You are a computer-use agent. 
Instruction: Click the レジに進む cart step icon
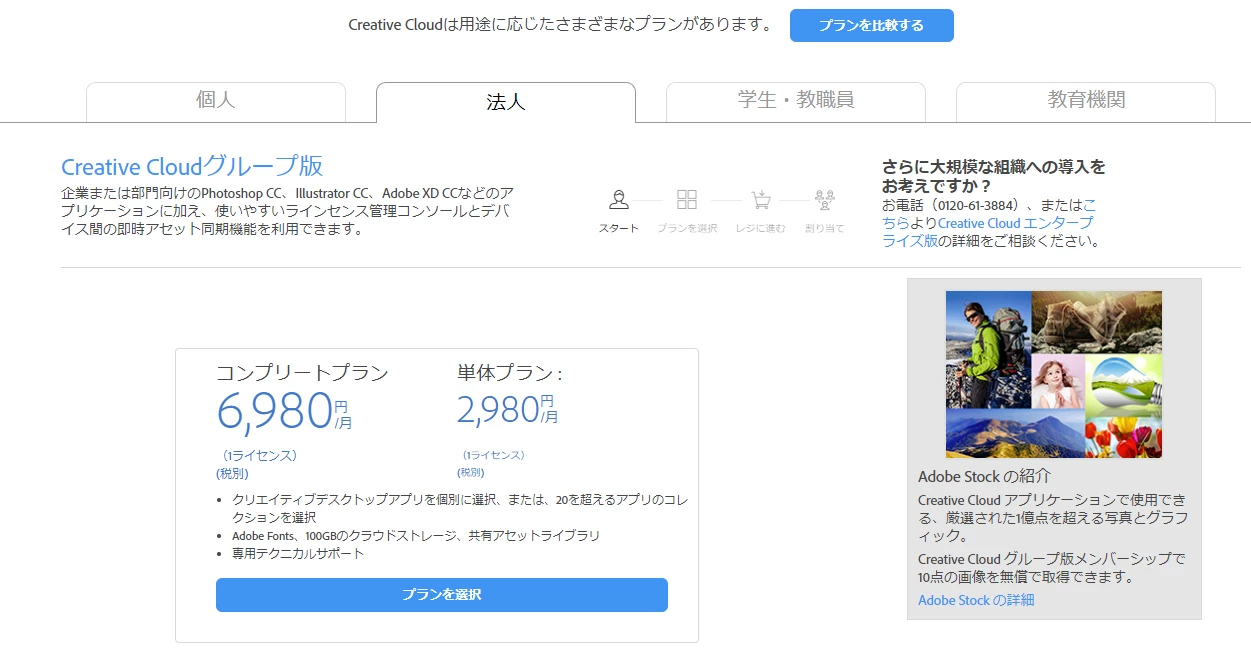(x=761, y=200)
